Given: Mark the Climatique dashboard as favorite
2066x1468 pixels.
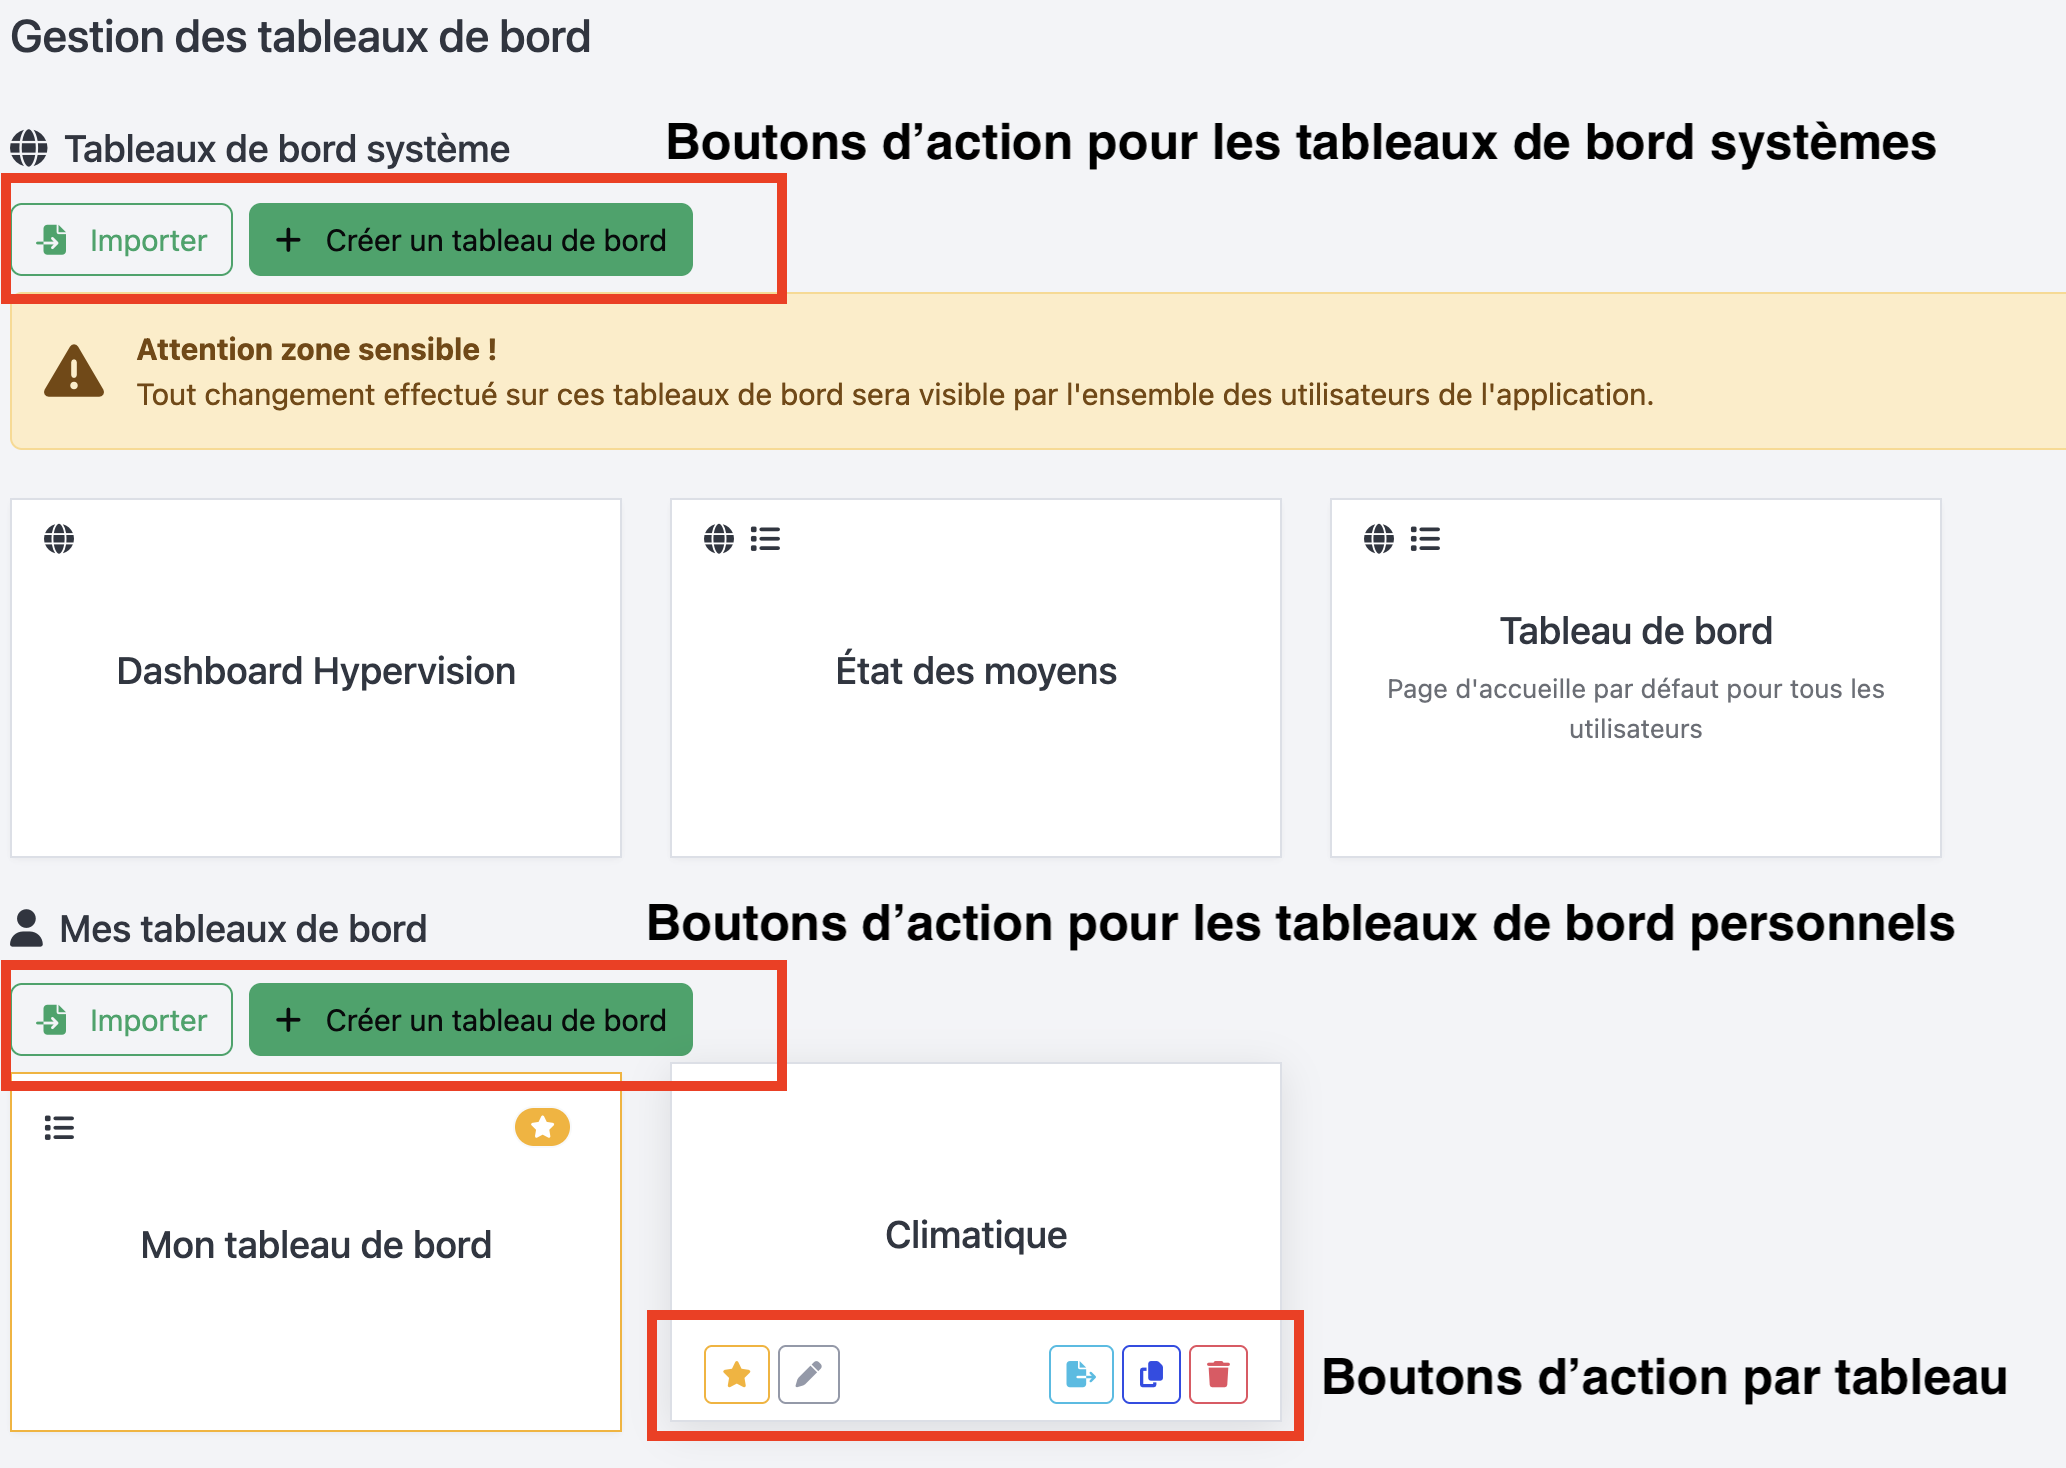Looking at the screenshot, I should coord(737,1375).
